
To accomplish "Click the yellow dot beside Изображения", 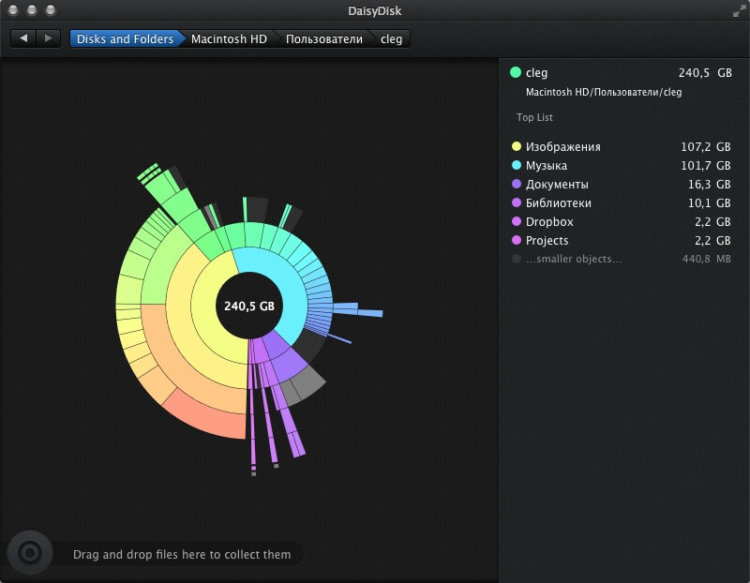I will 516,146.
